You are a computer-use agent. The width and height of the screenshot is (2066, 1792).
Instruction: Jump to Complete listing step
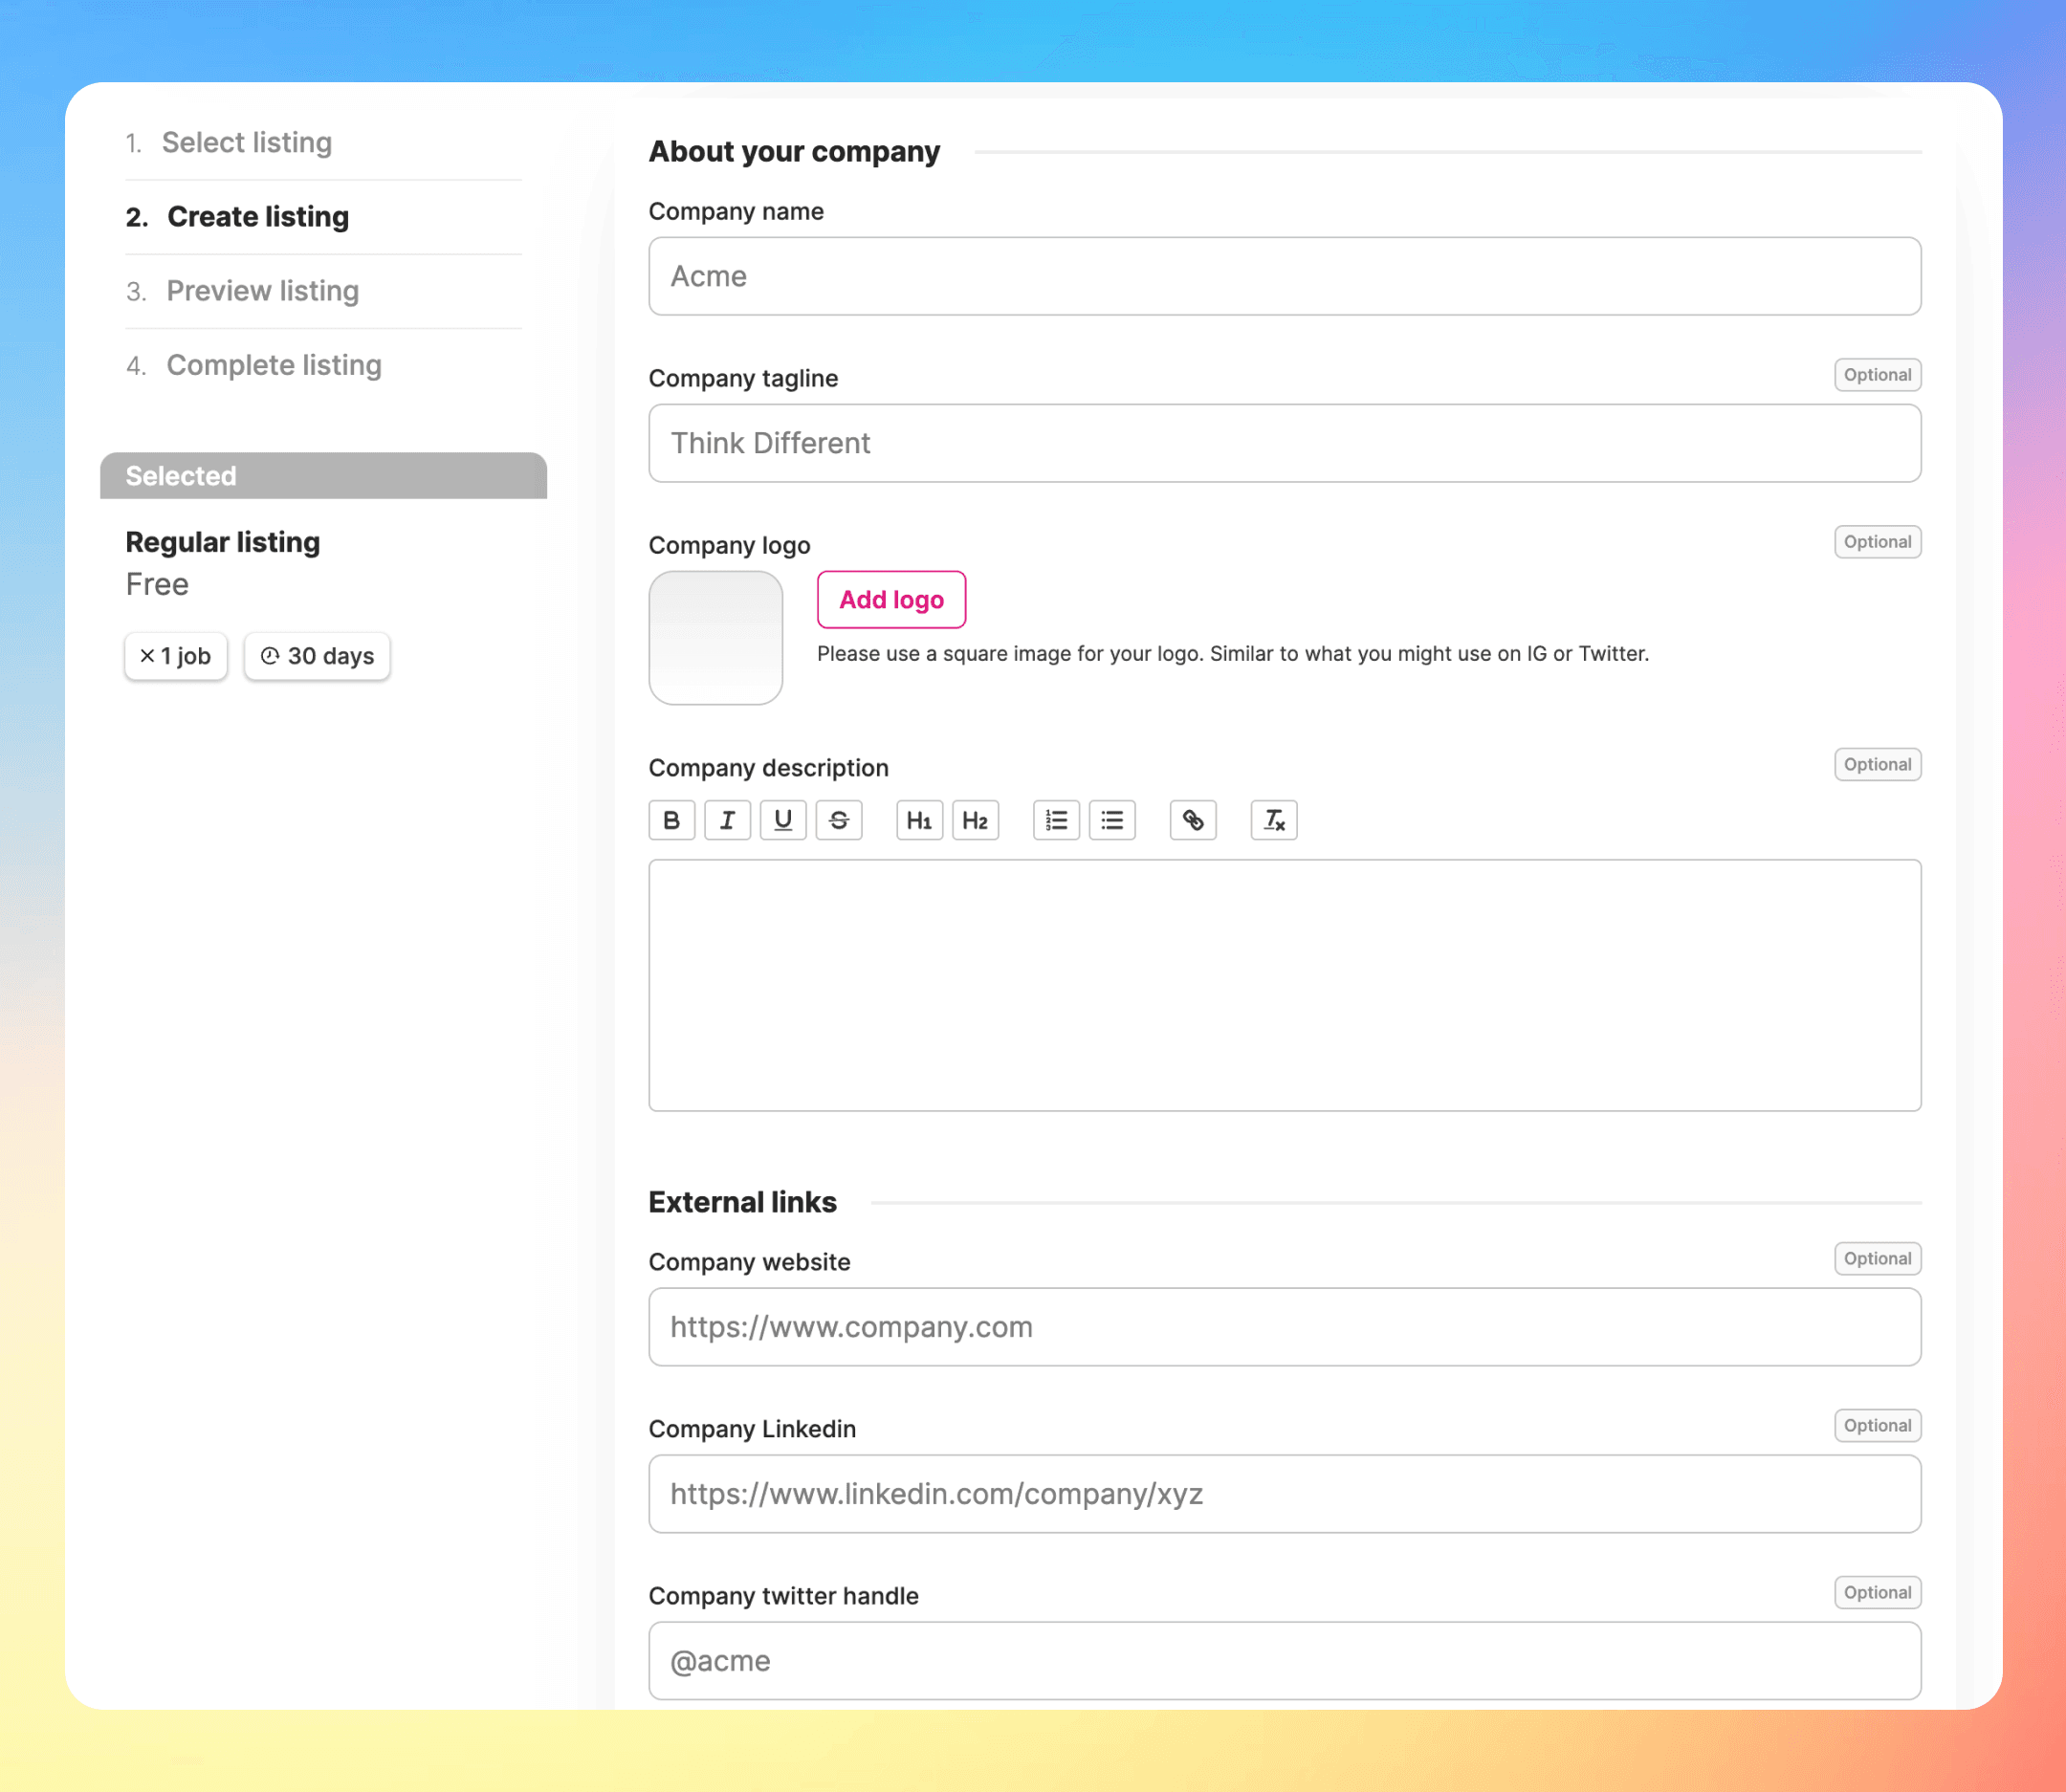[273, 365]
